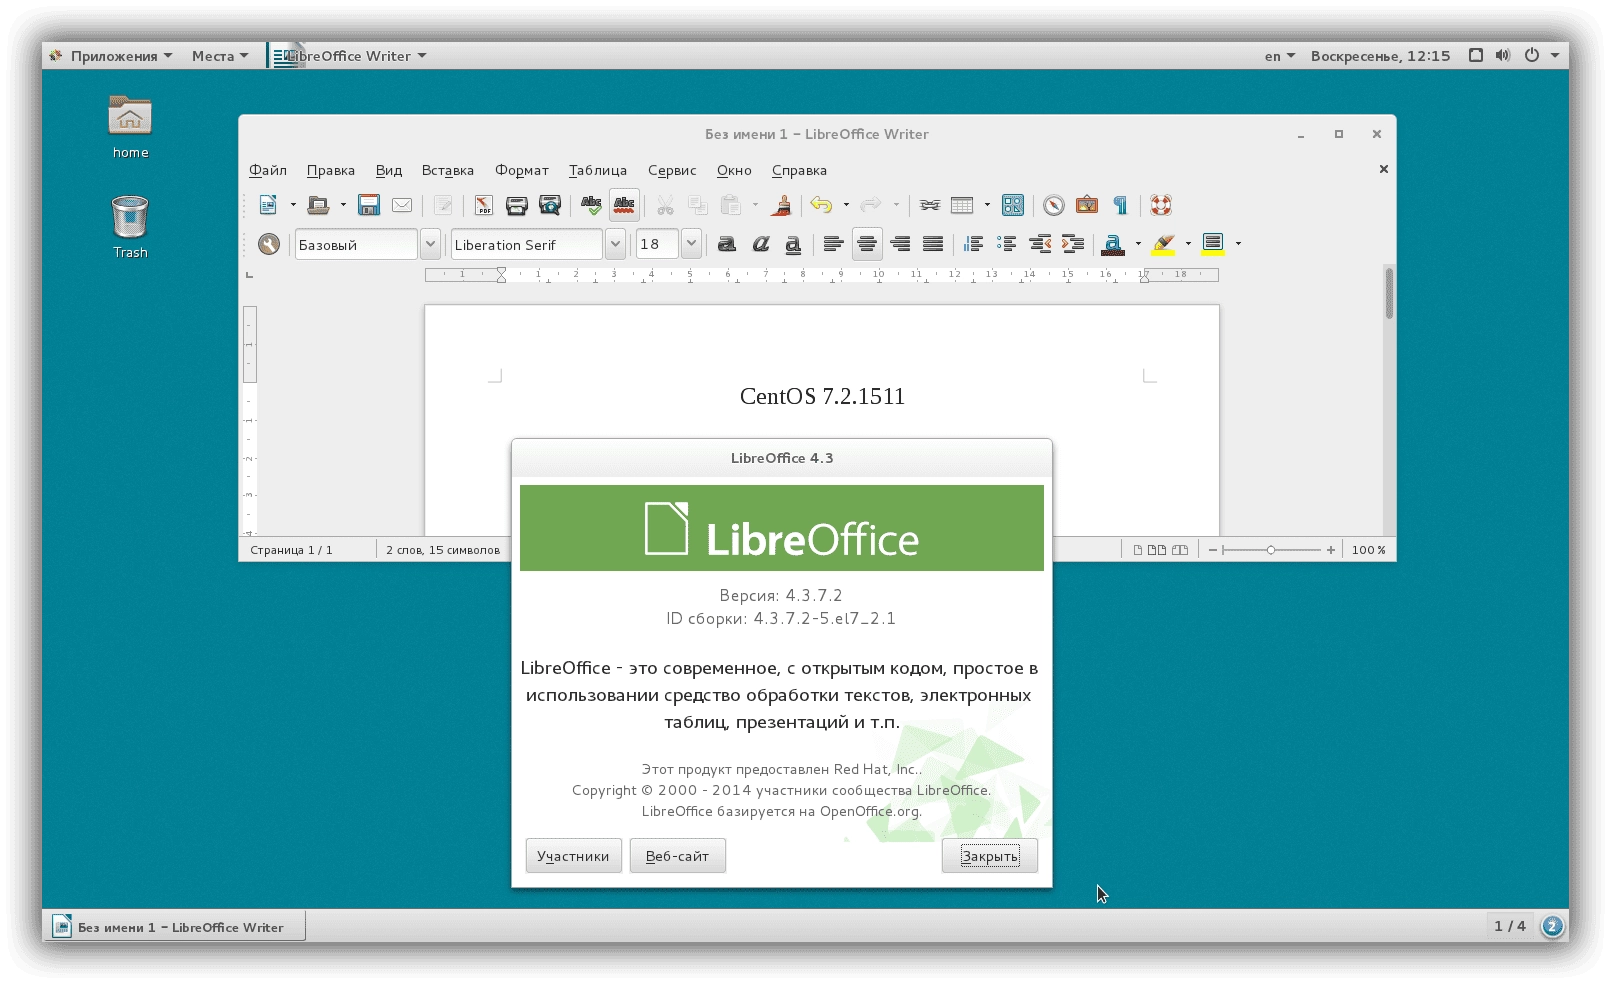Align paragraph left
Image resolution: width=1611 pixels, height=984 pixels.
833,244
